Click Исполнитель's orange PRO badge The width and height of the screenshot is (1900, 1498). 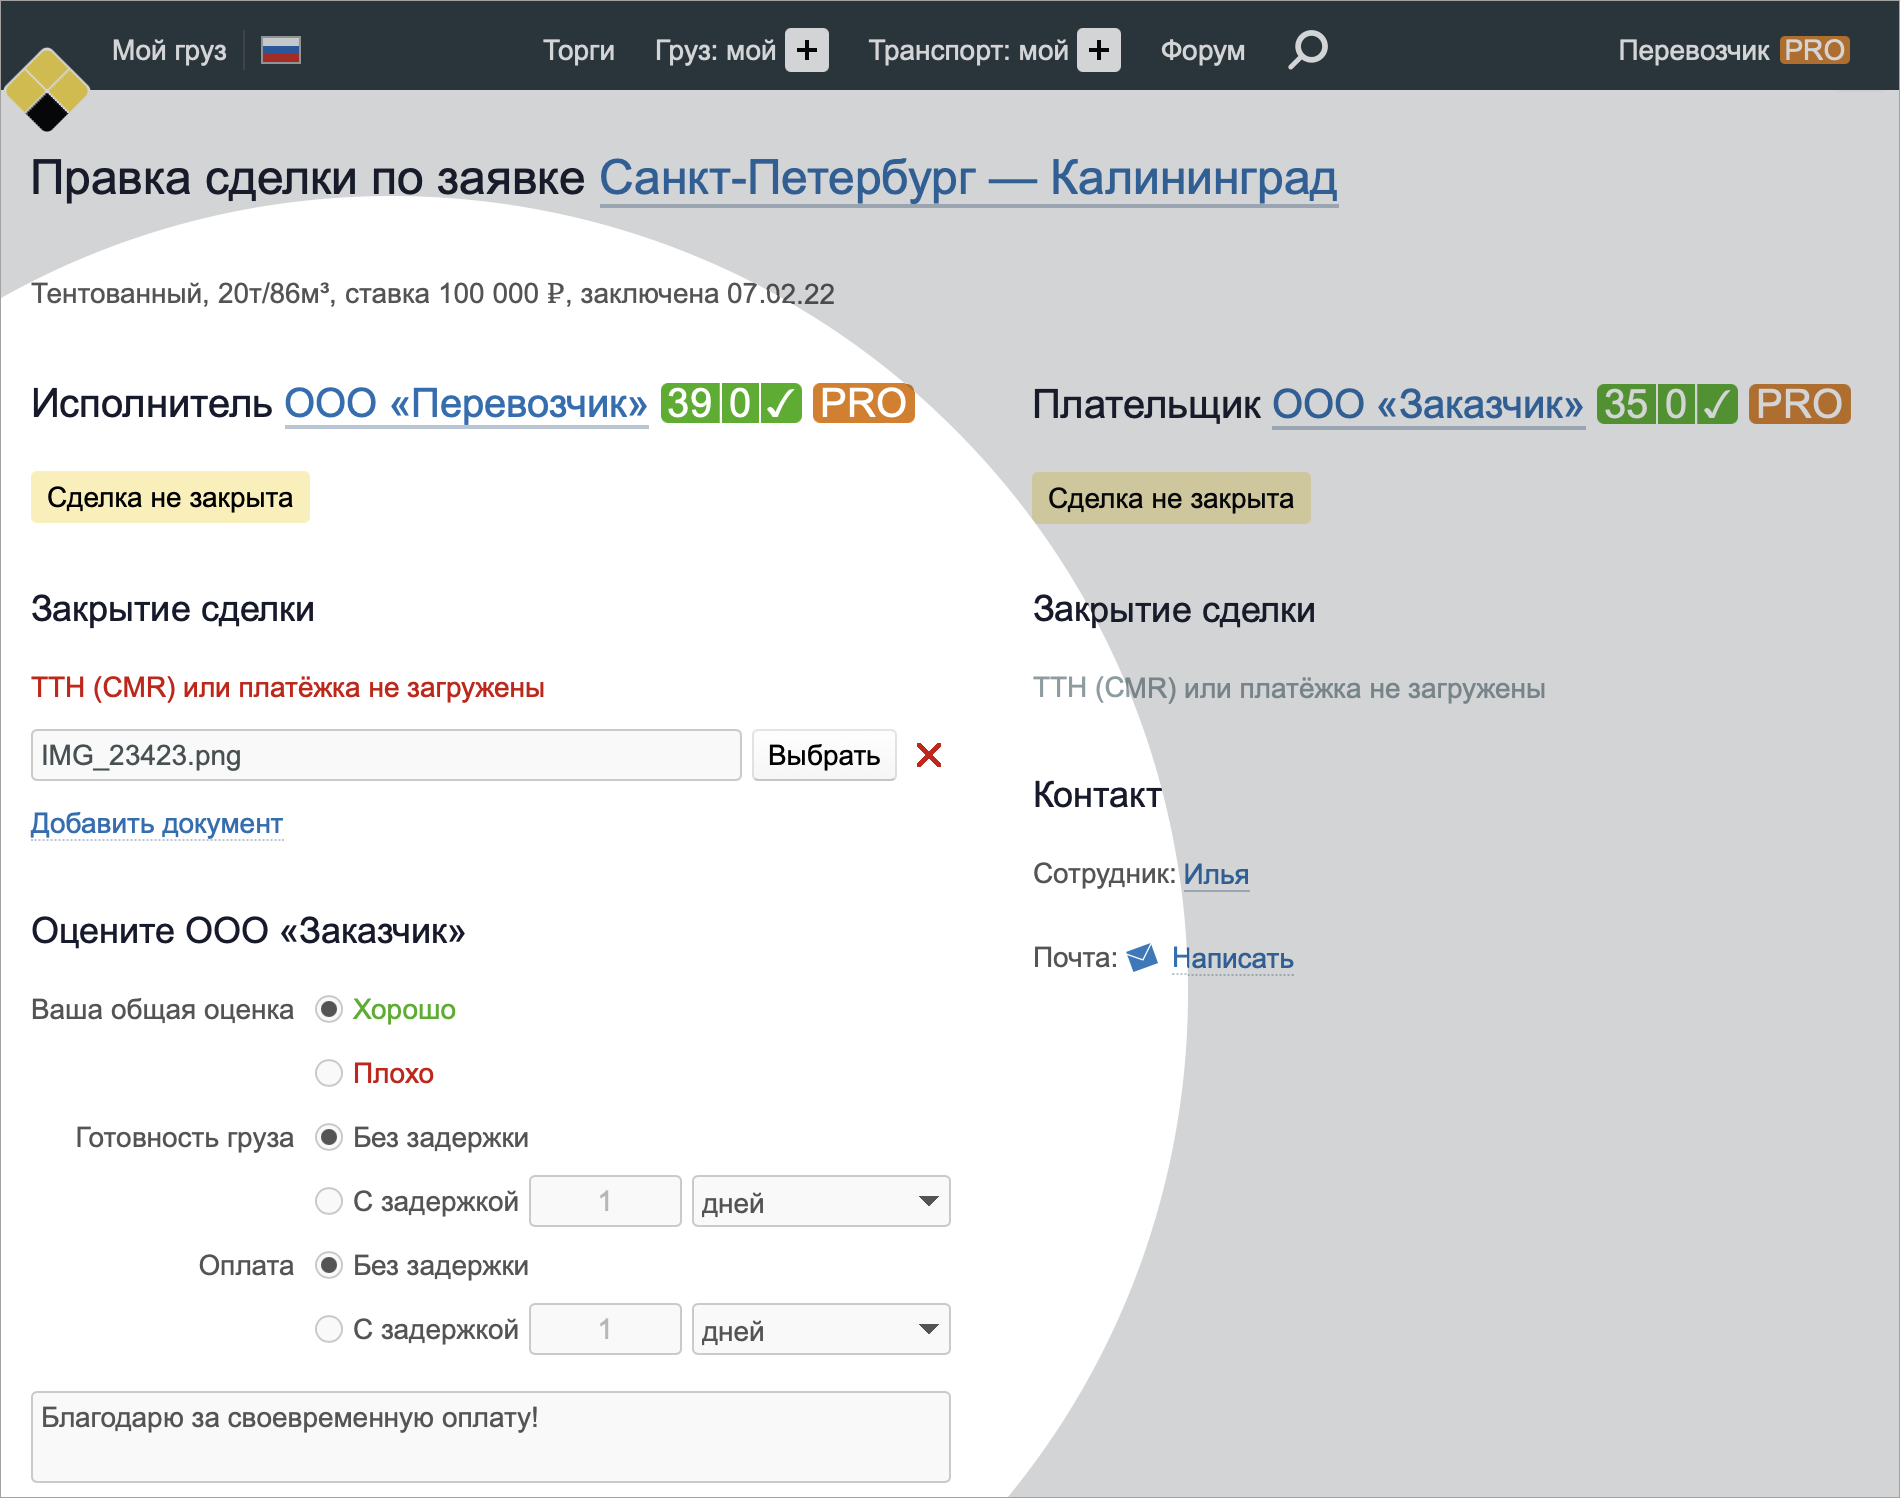[x=863, y=403]
